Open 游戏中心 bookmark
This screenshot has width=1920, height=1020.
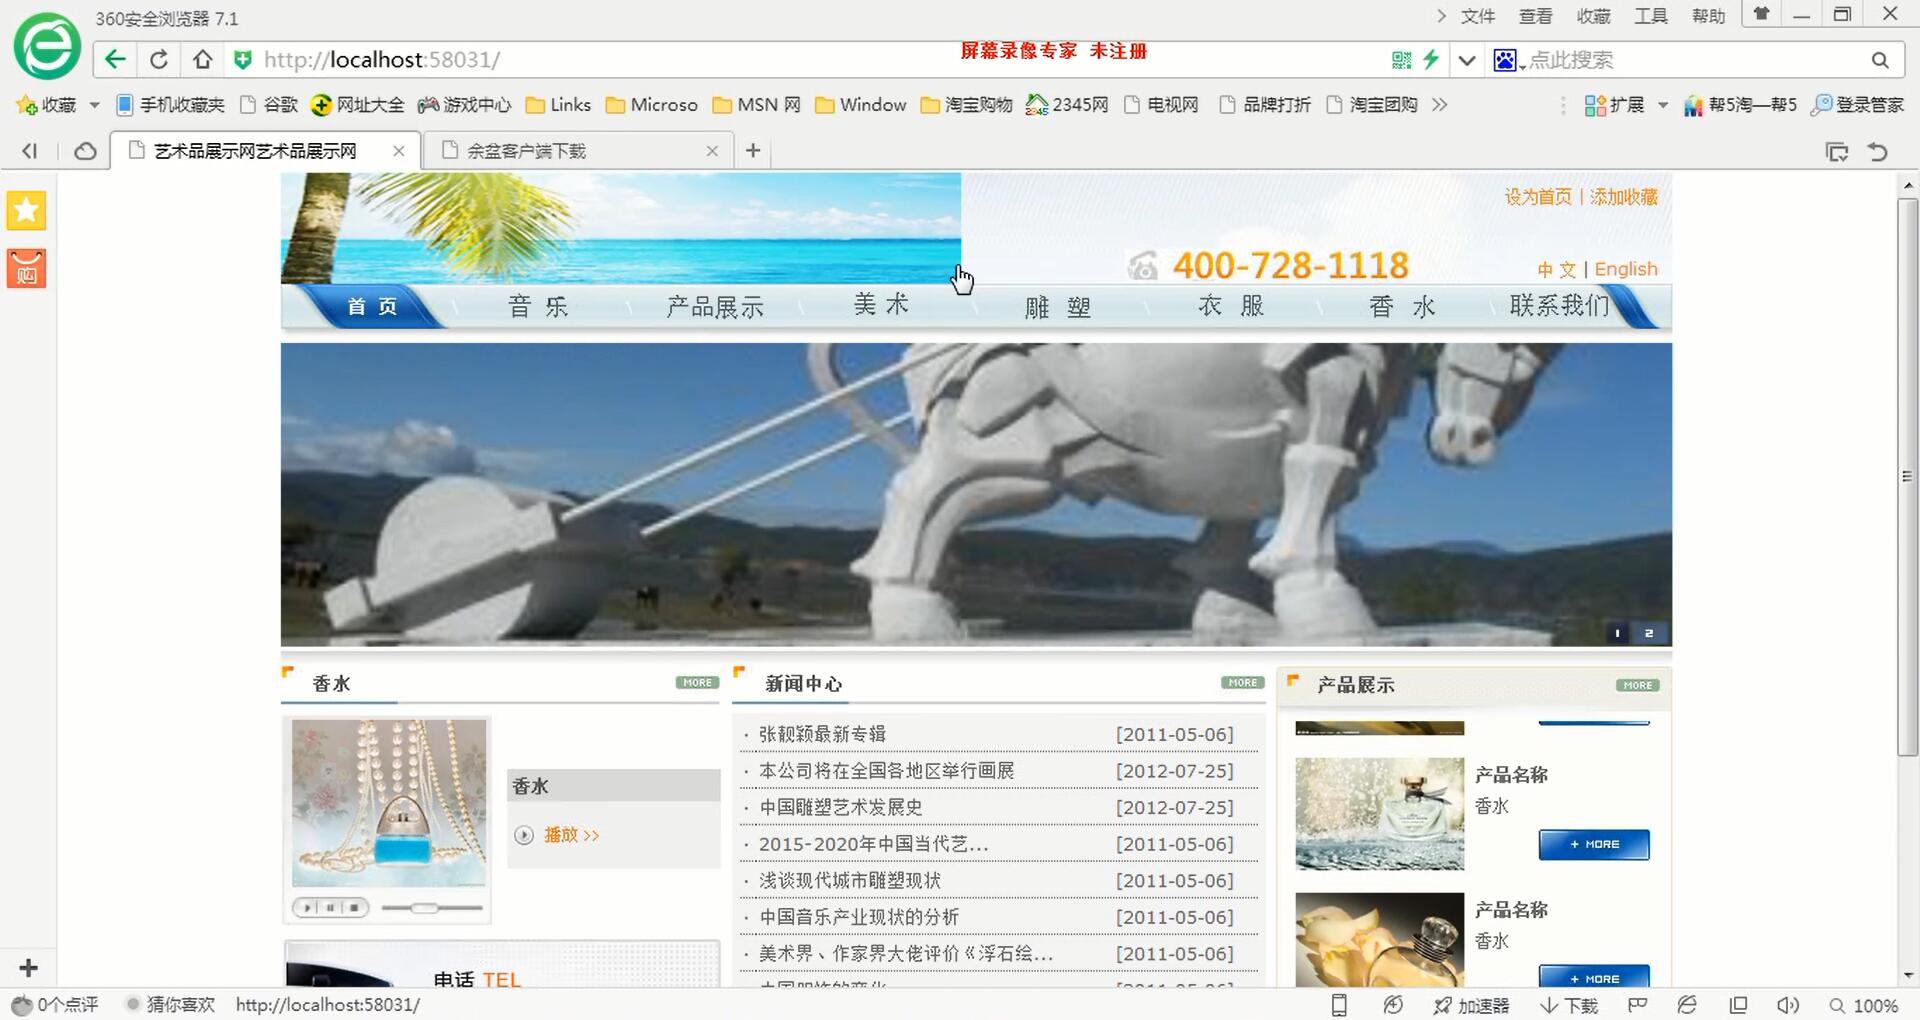pyautogui.click(x=465, y=105)
